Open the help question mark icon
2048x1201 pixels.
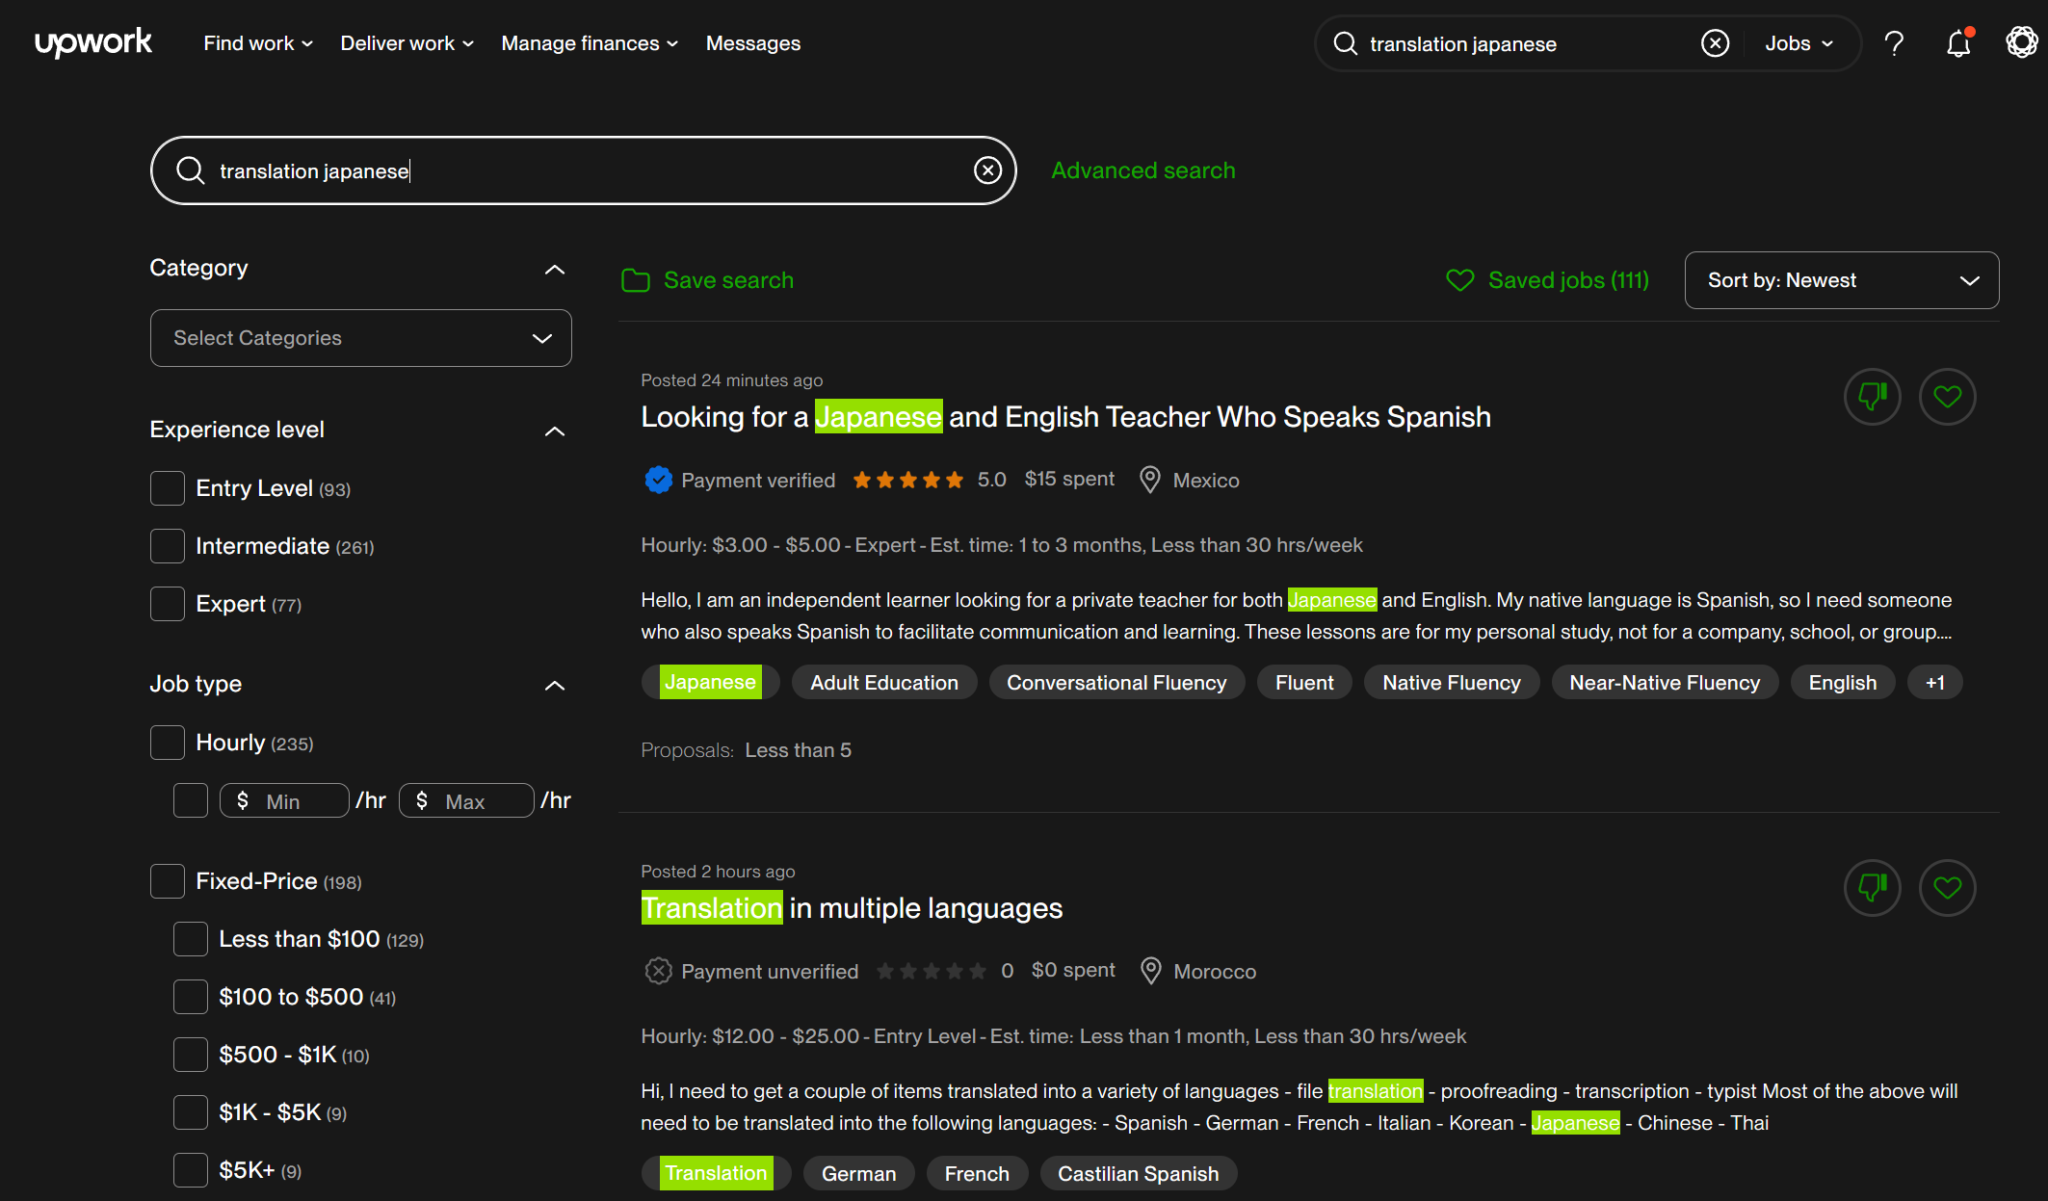1894,44
